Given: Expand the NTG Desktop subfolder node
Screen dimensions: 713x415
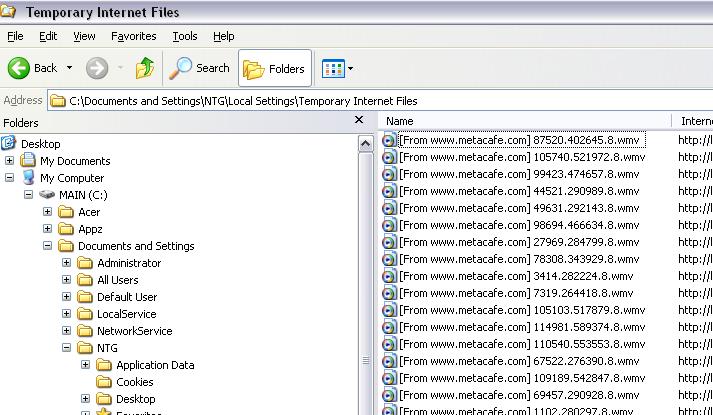Looking at the screenshot, I should [85, 398].
